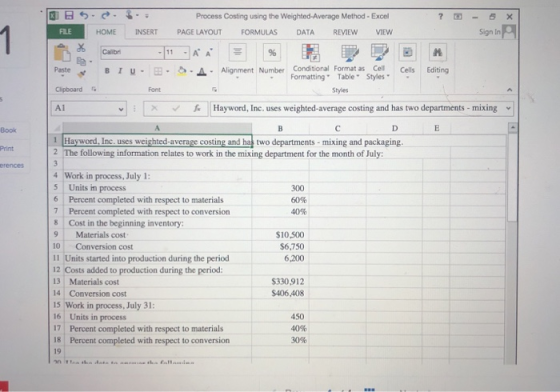Switch to the INSERT tab
This screenshot has height=392, width=560.
pos(146,32)
